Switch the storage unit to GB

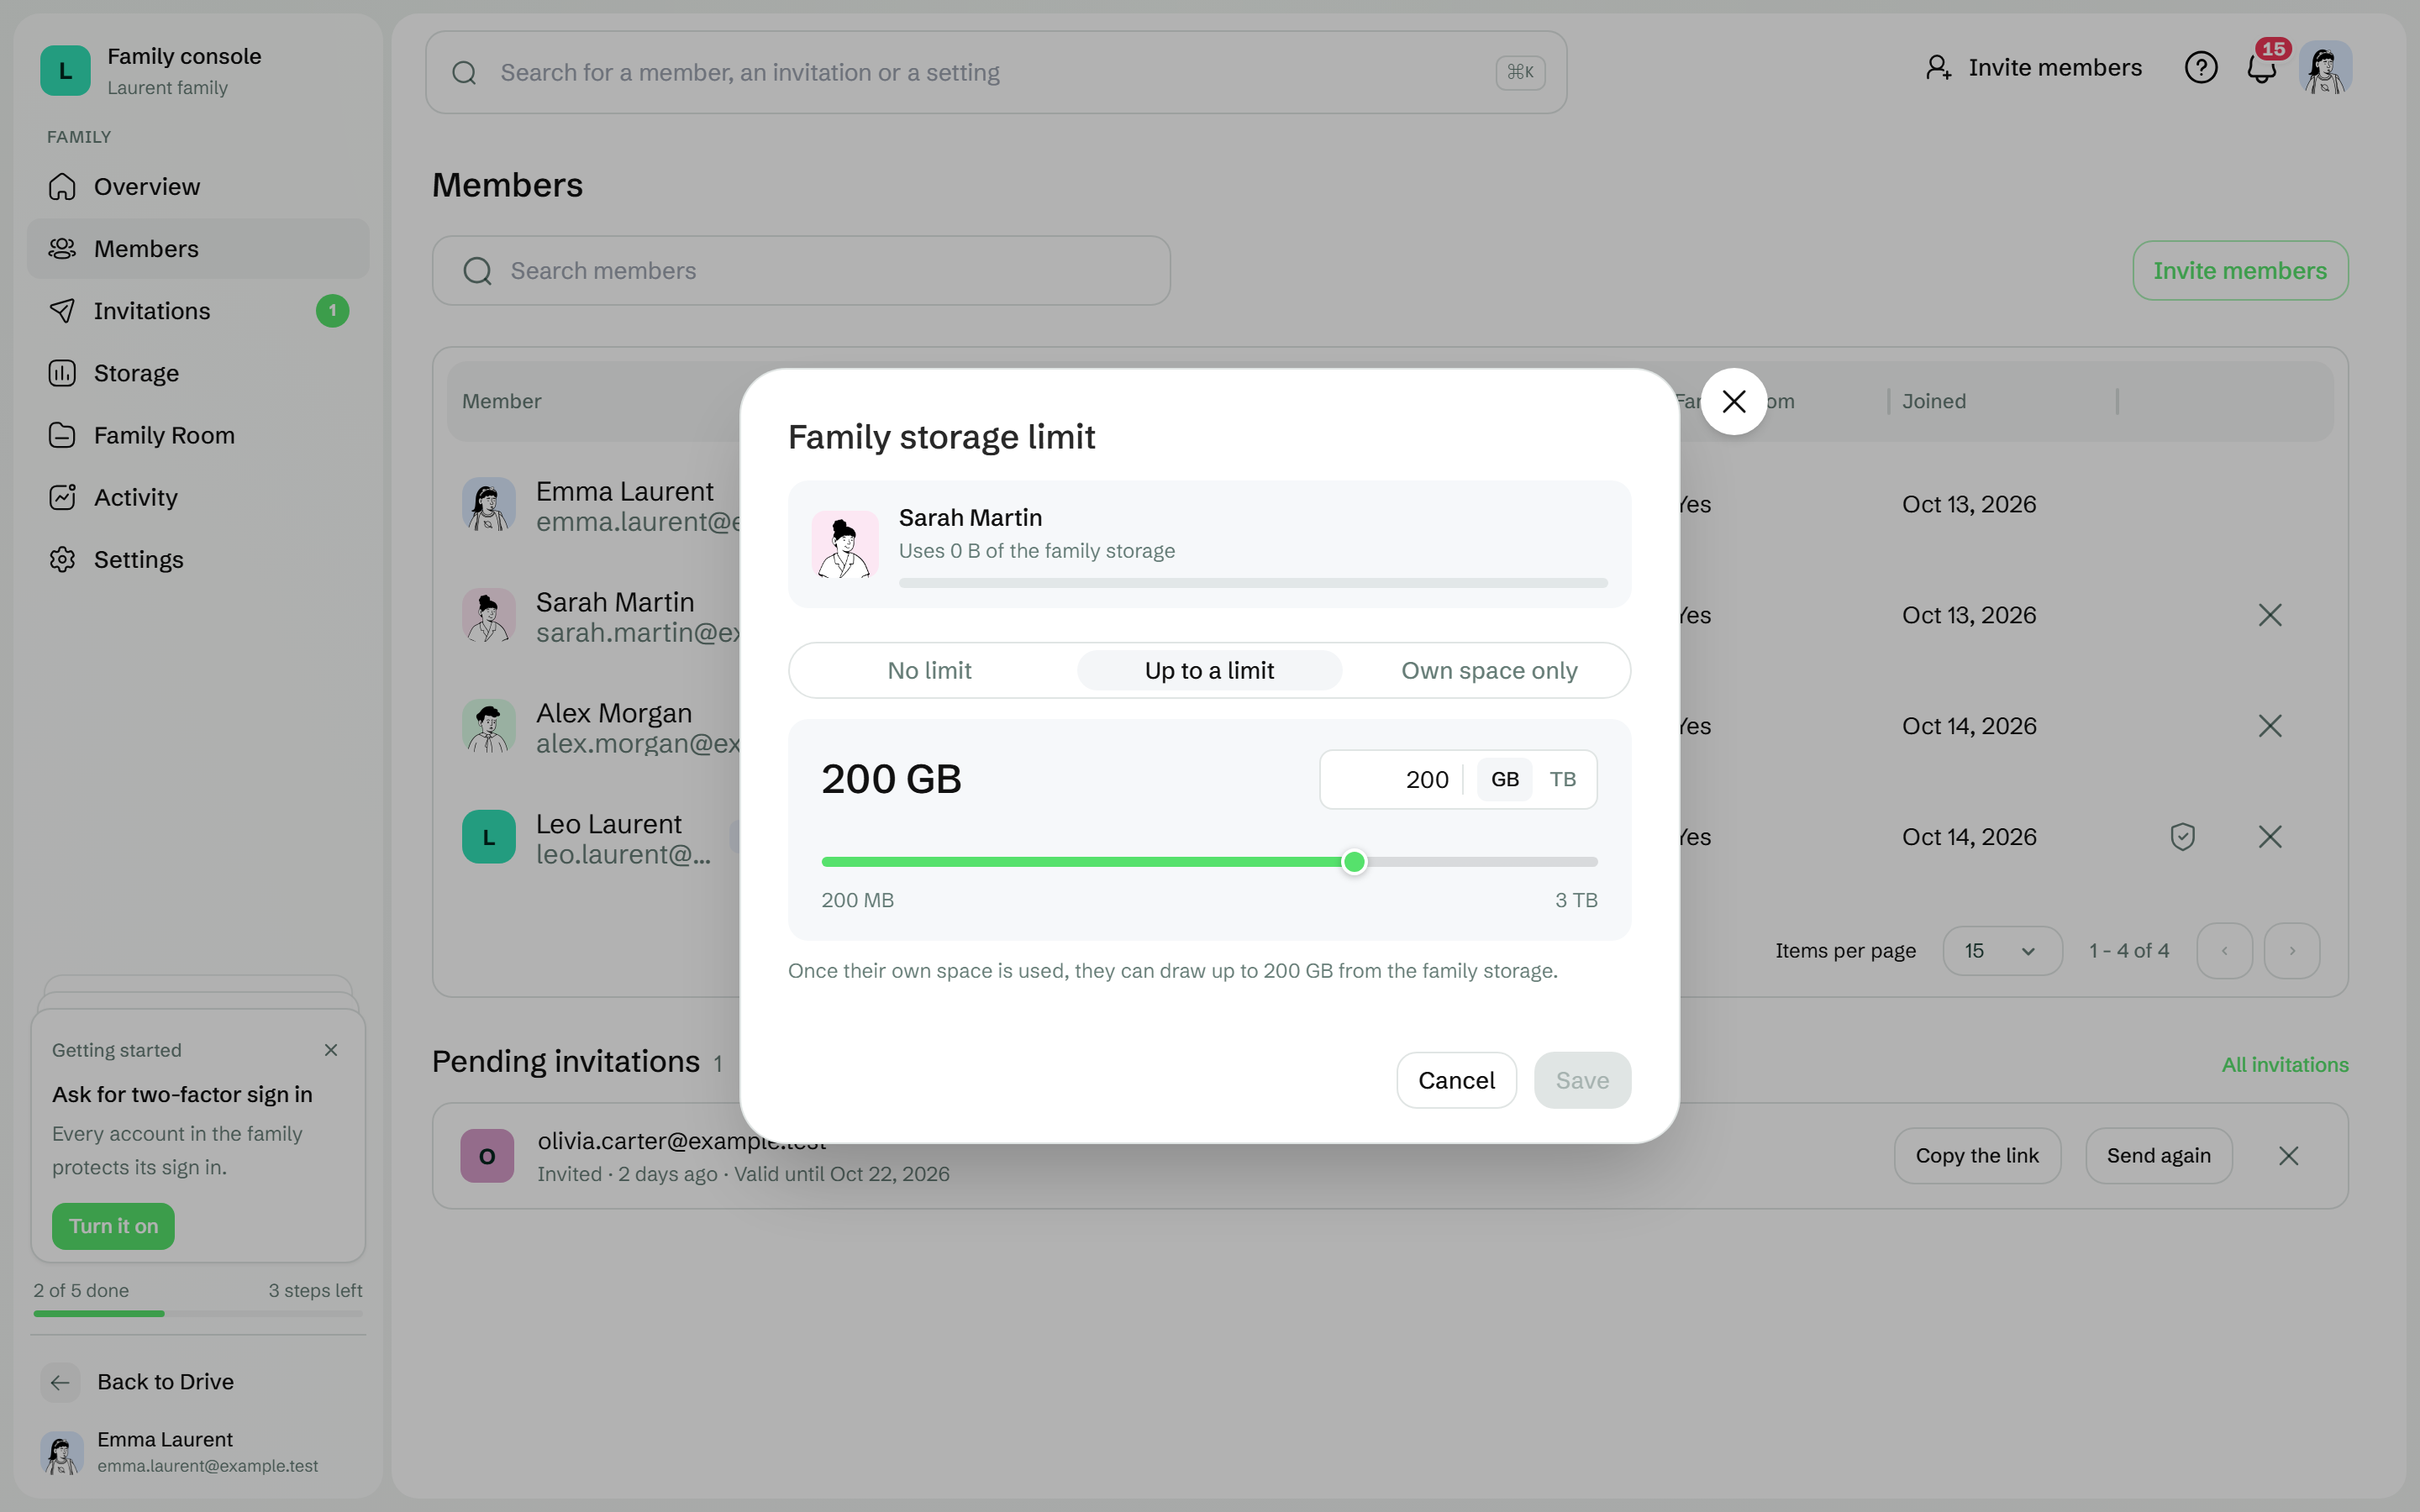click(x=1504, y=779)
